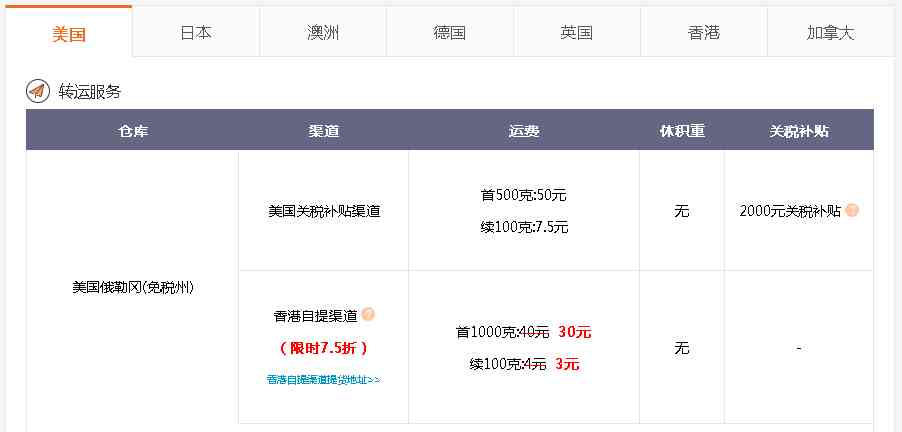
Task: Click the paper plane icon beside 转运服务
Action: coord(37,91)
